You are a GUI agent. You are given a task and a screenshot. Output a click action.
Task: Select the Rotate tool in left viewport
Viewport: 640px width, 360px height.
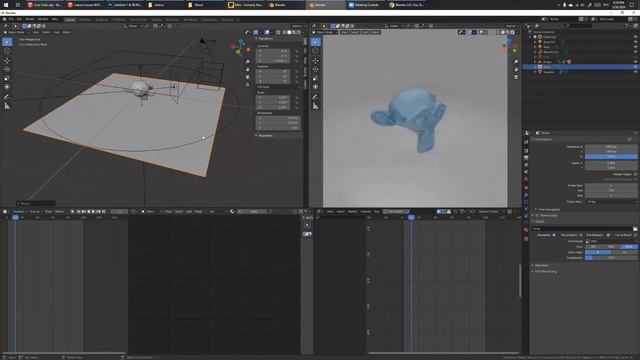(x=7, y=69)
